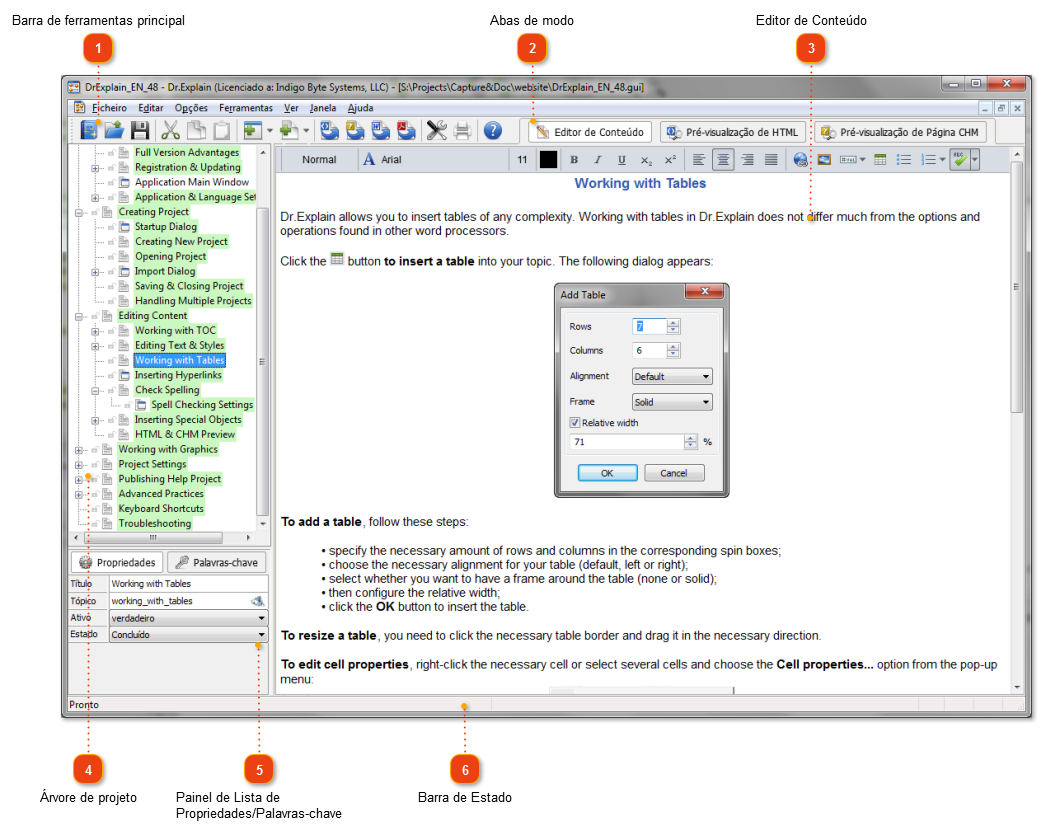Save the project using the floppy disk icon
Viewport: 1041px width, 837px height.
pos(140,131)
